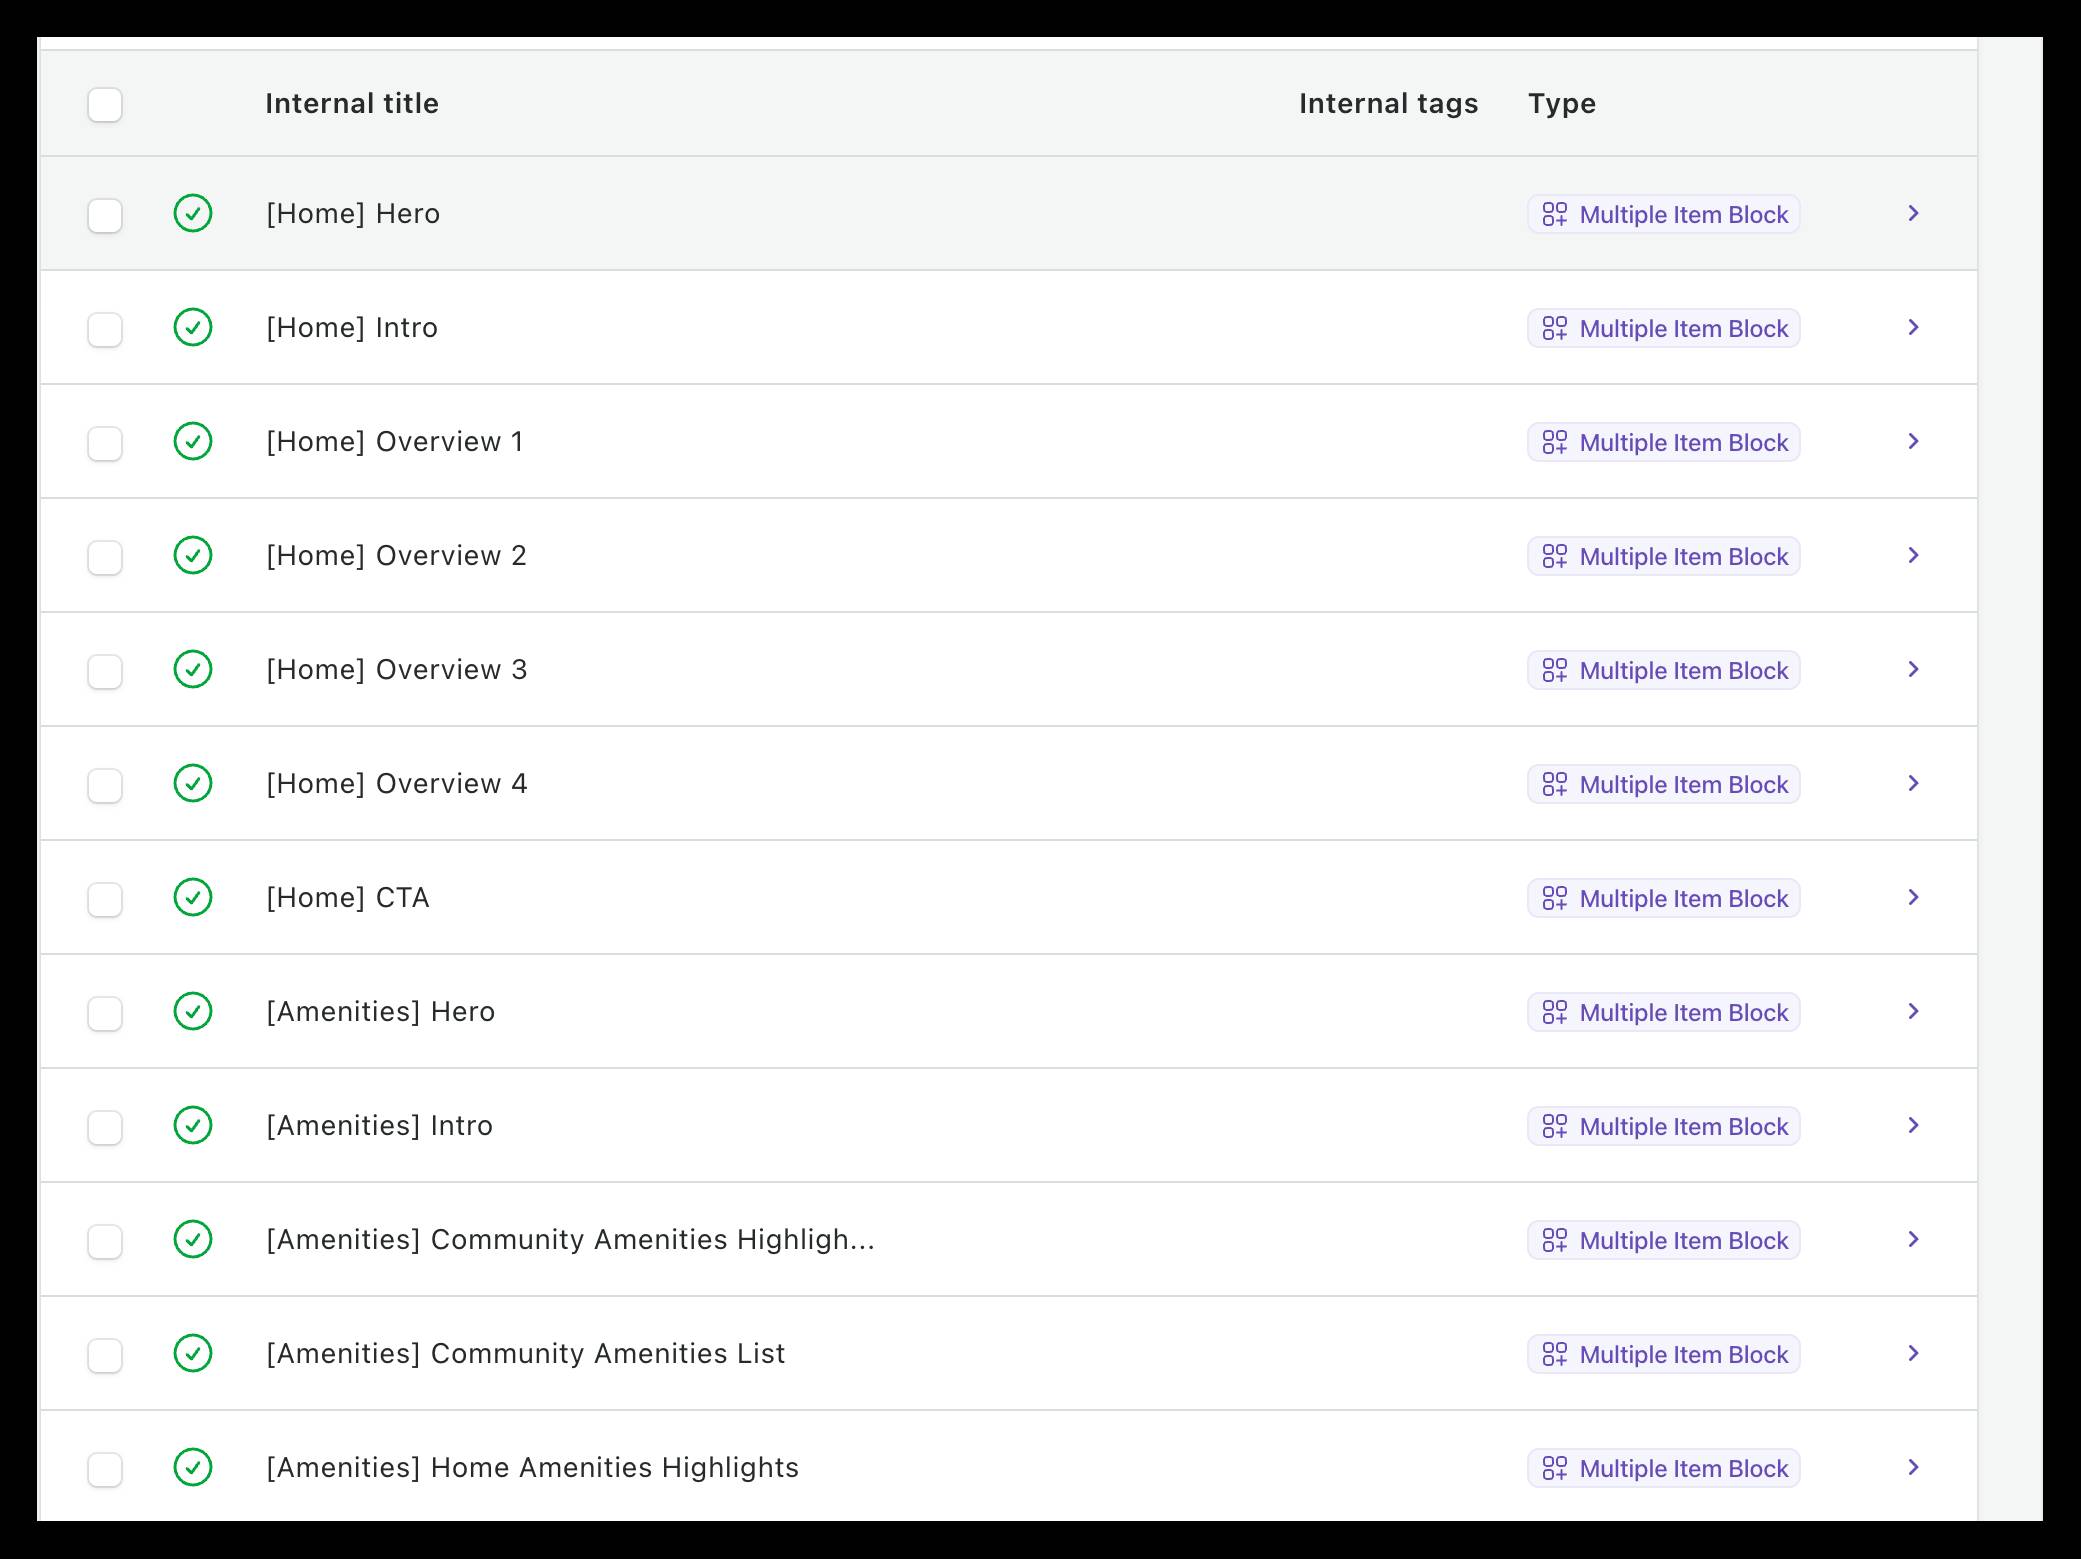Image resolution: width=2081 pixels, height=1559 pixels.
Task: Select the [Home] Overview 3 checkbox
Action: [x=105, y=671]
